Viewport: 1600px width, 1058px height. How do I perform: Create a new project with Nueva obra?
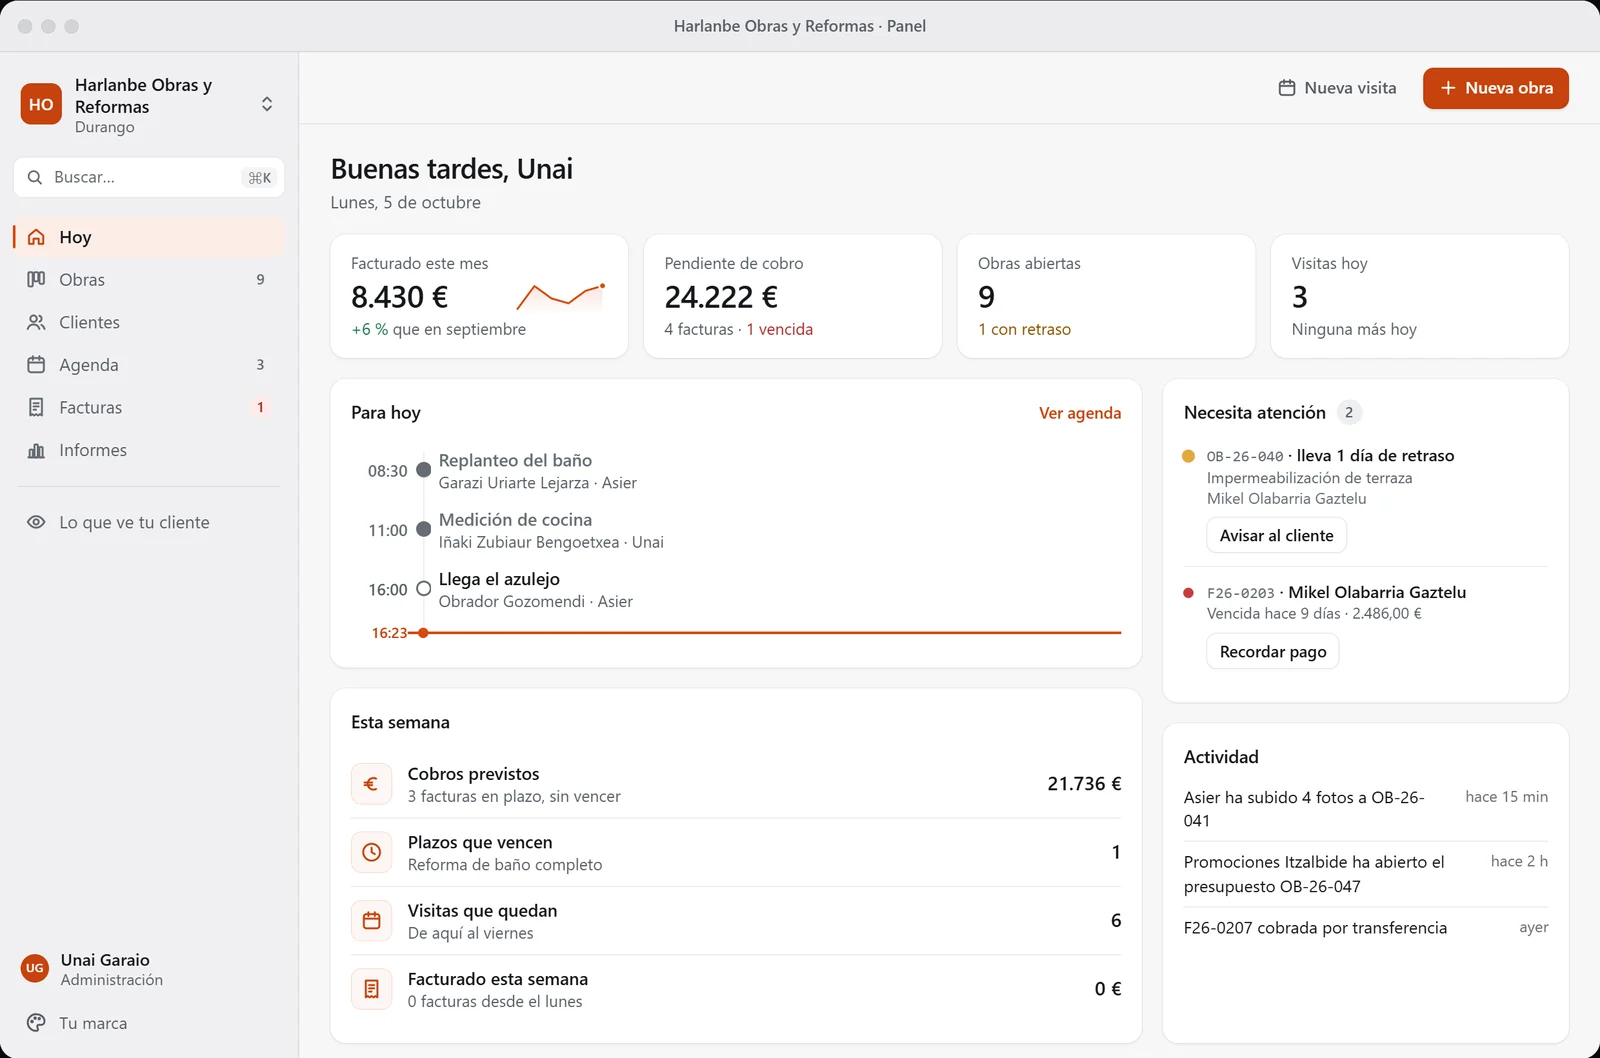pyautogui.click(x=1495, y=88)
